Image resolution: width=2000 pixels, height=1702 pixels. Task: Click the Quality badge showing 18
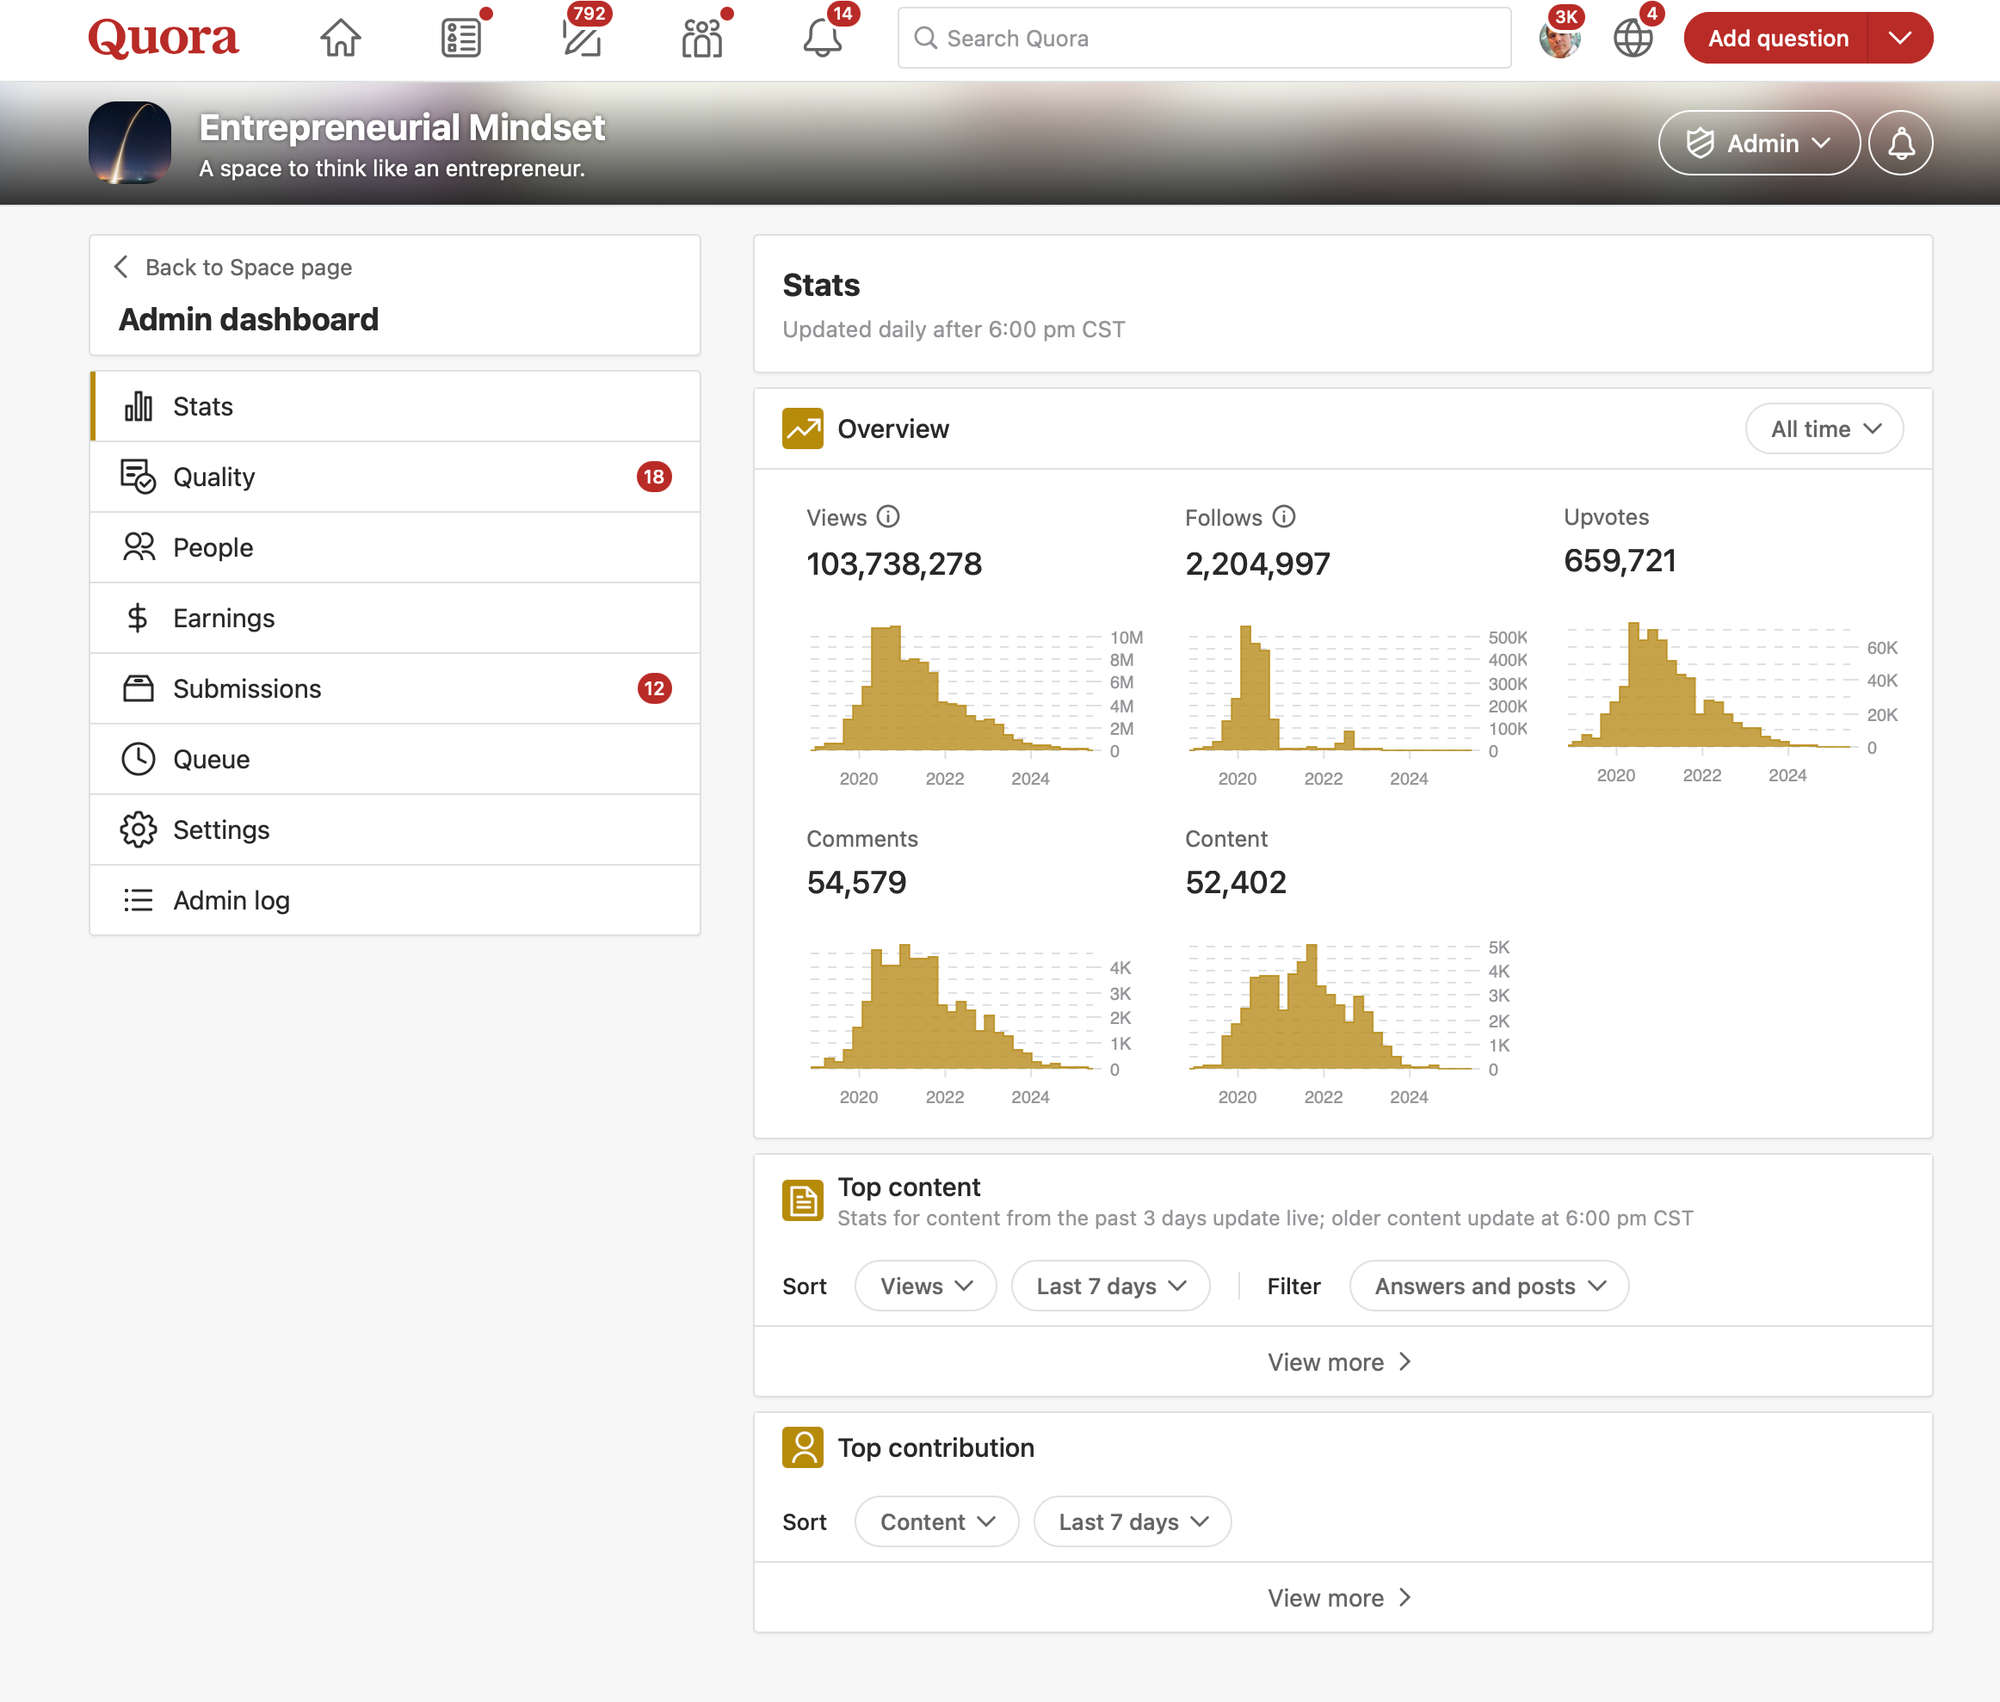tap(654, 477)
